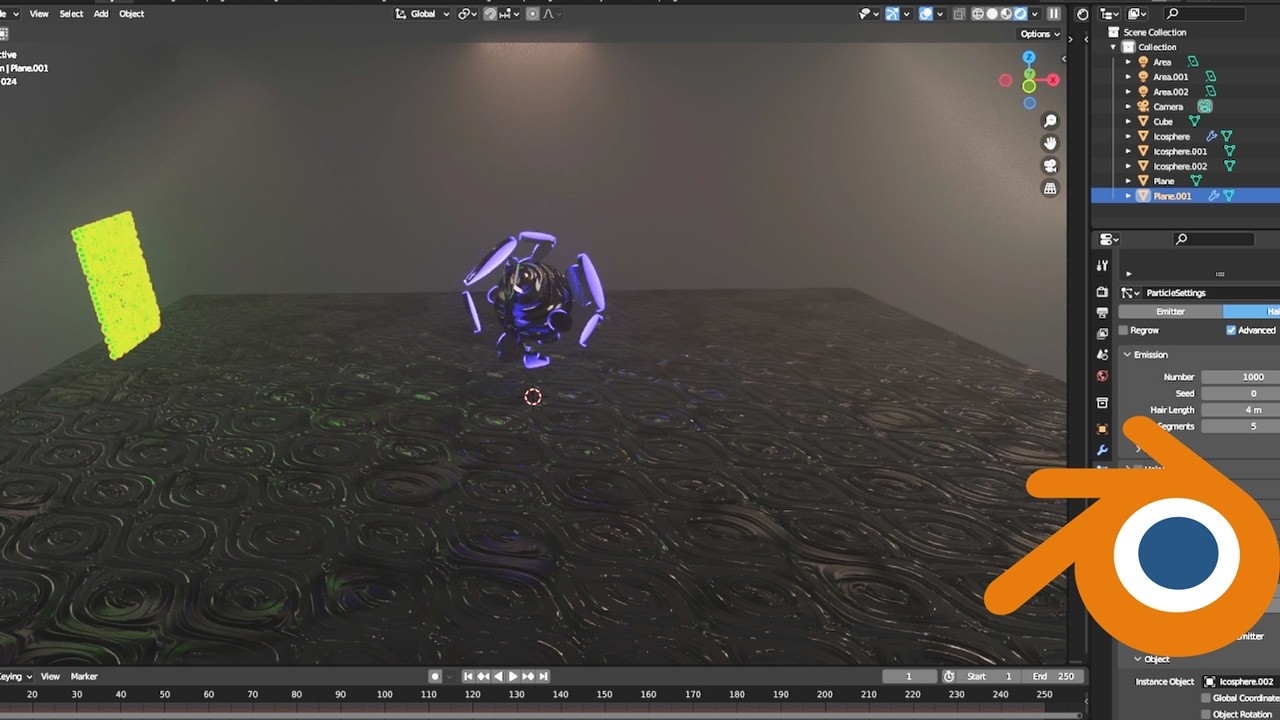Select Area.002 in outliner
The image size is (1280, 720).
coord(1171,92)
